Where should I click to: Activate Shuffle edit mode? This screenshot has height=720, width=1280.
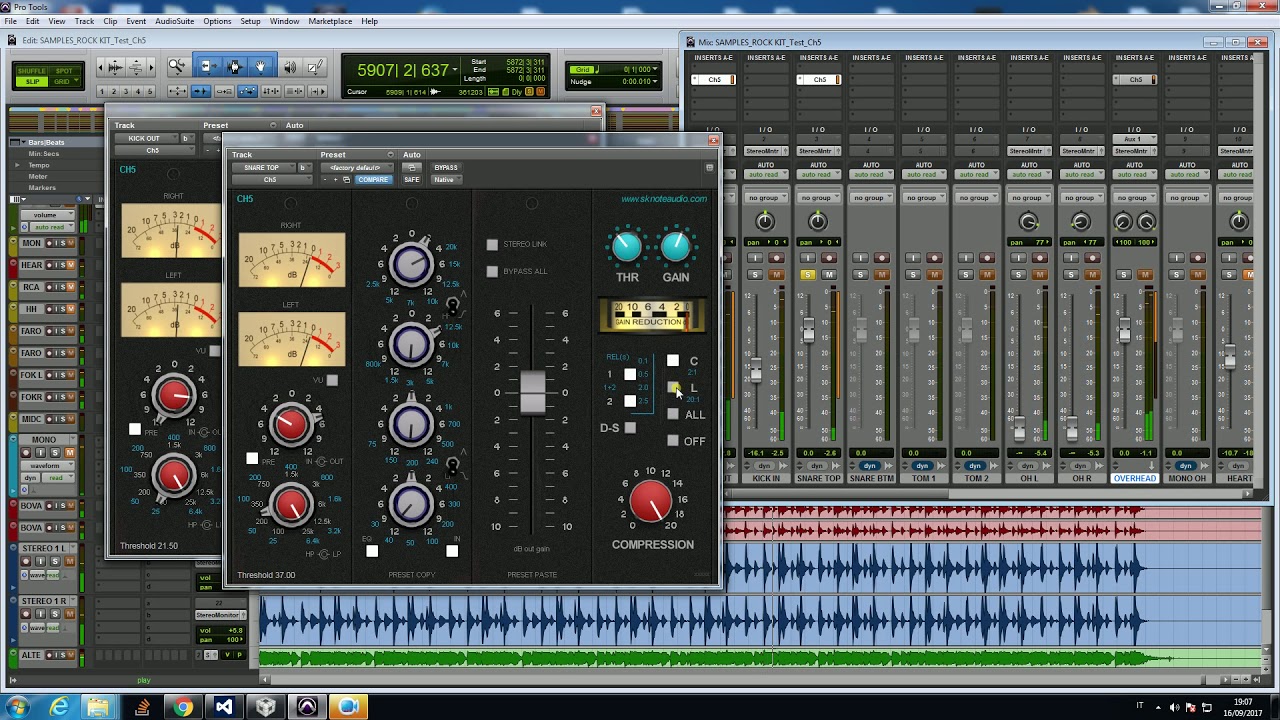click(32, 71)
